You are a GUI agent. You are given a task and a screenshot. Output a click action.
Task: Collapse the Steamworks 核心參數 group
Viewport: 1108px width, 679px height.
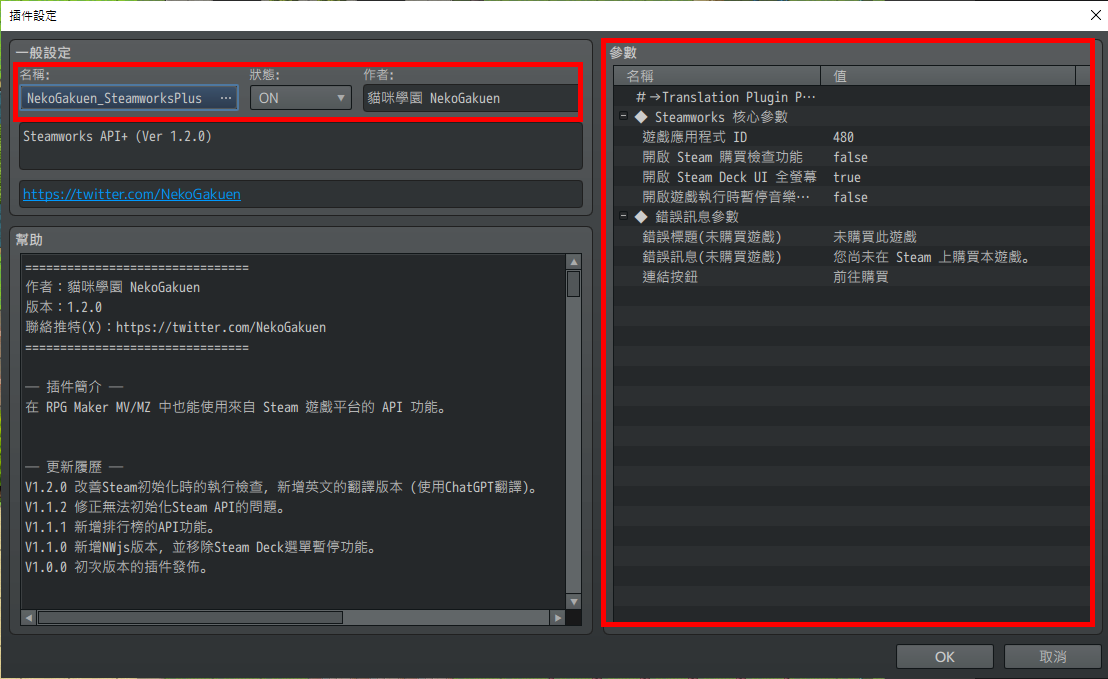point(623,117)
